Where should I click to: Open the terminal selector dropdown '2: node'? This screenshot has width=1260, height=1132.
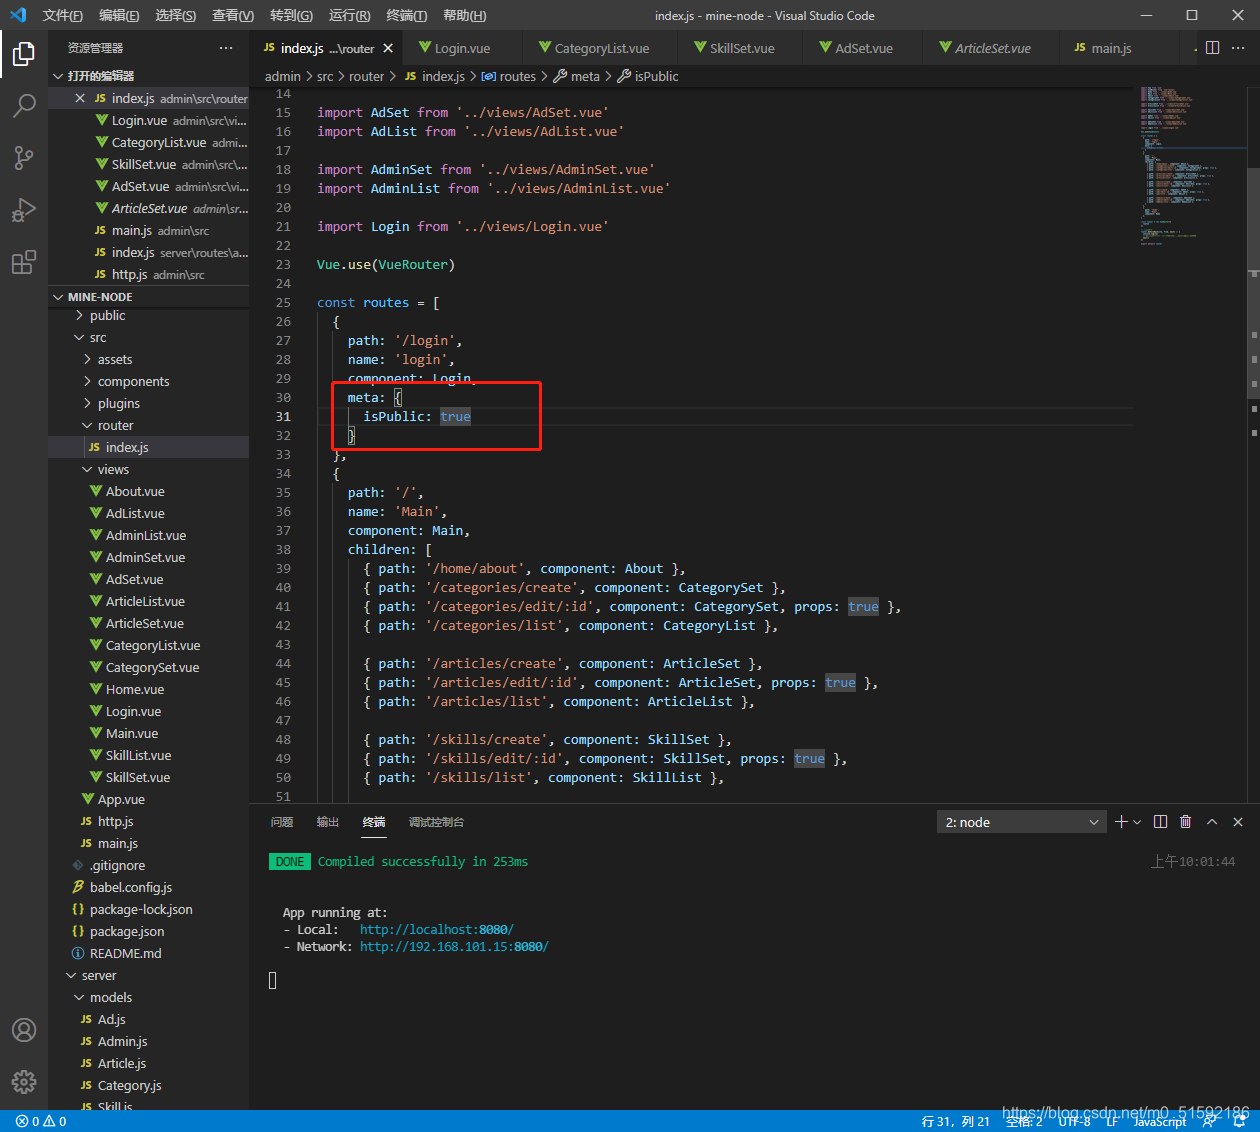click(x=1021, y=822)
